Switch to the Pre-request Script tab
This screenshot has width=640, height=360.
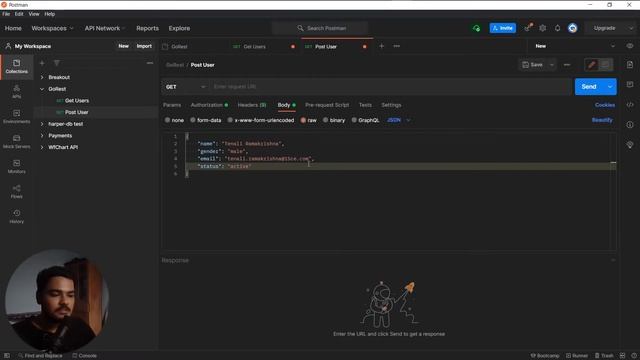[x=327, y=105]
